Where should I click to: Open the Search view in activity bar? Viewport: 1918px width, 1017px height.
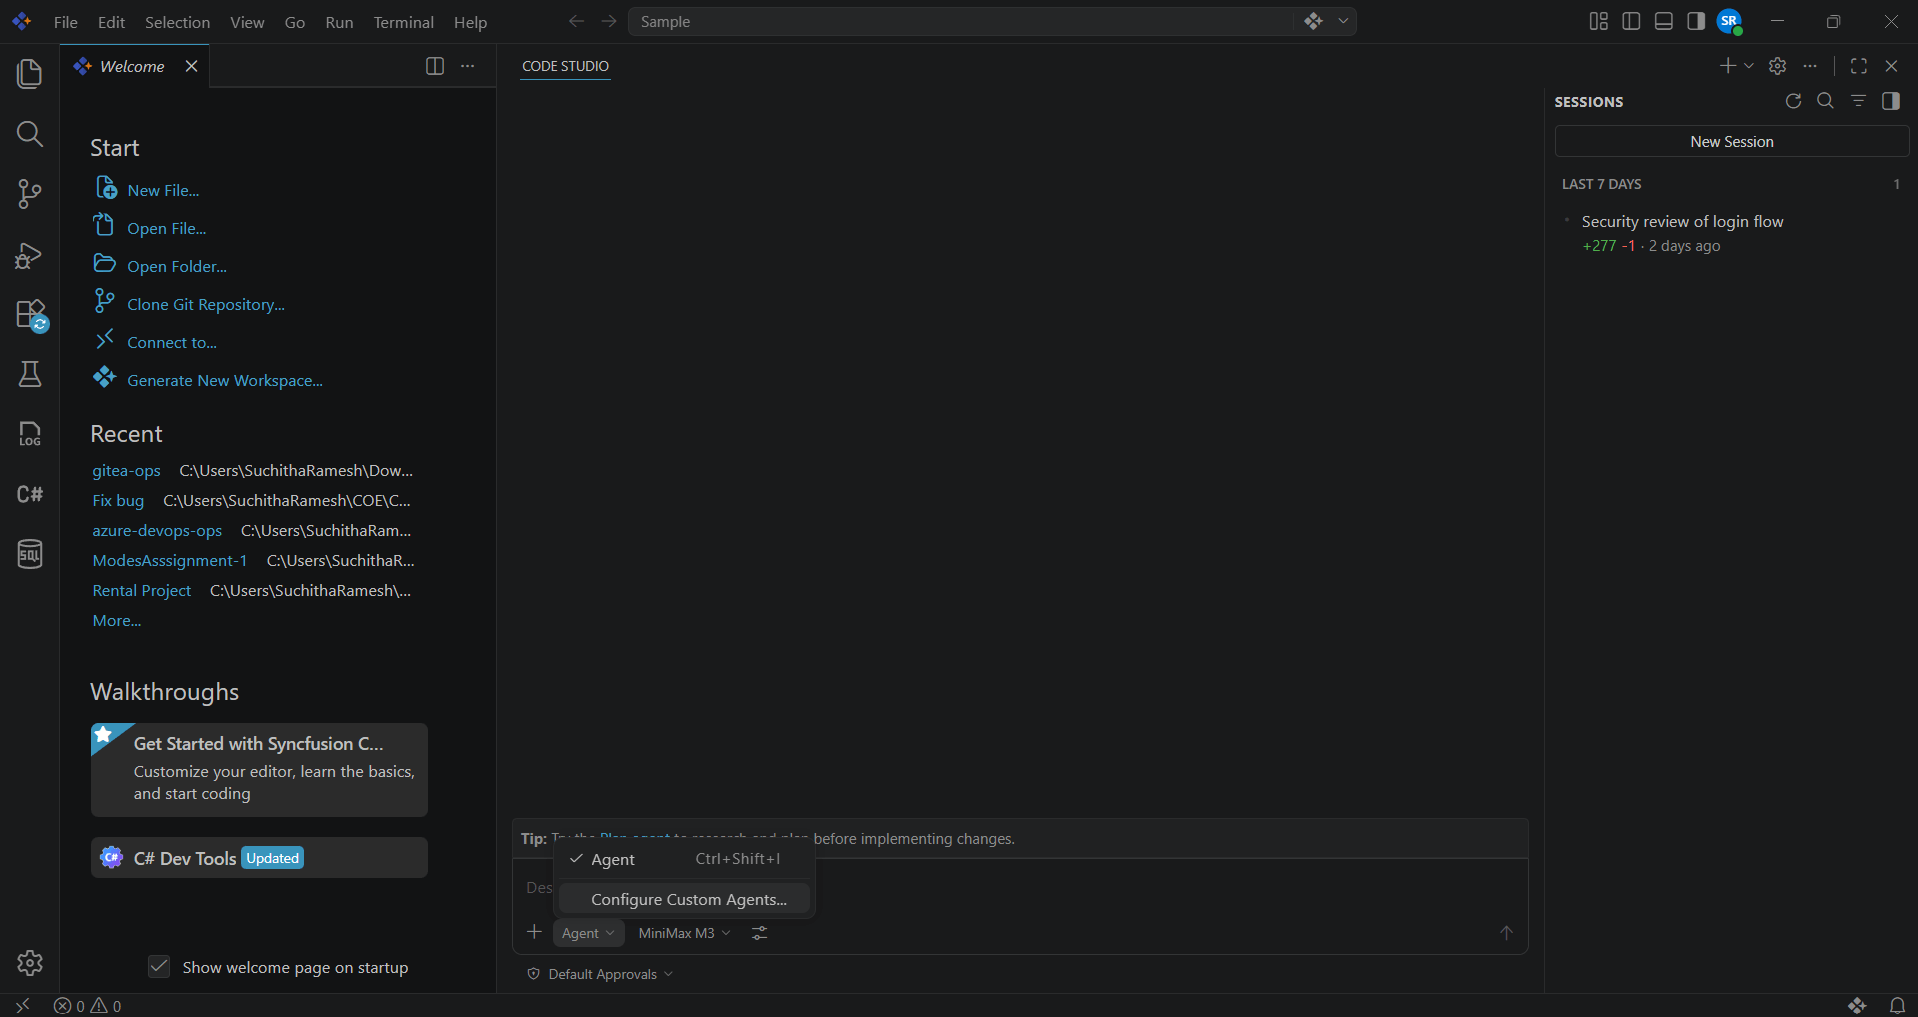[30, 134]
